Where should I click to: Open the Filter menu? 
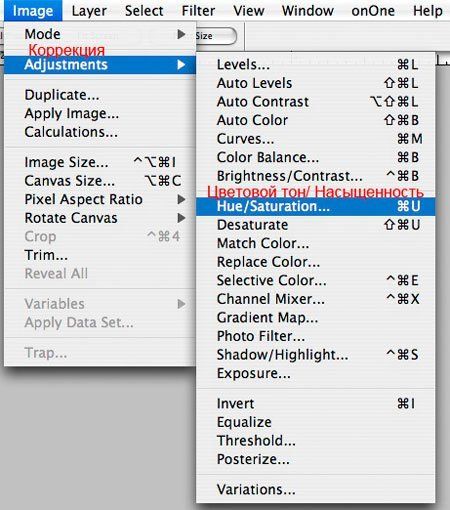pyautogui.click(x=198, y=11)
